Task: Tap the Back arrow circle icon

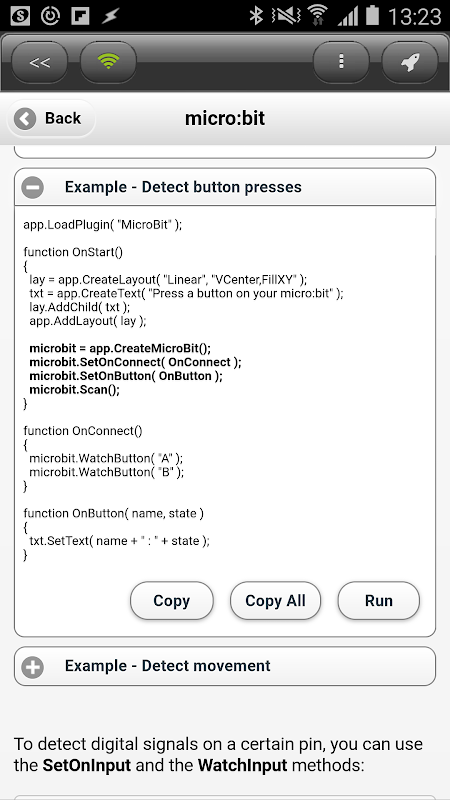Action: [x=25, y=119]
